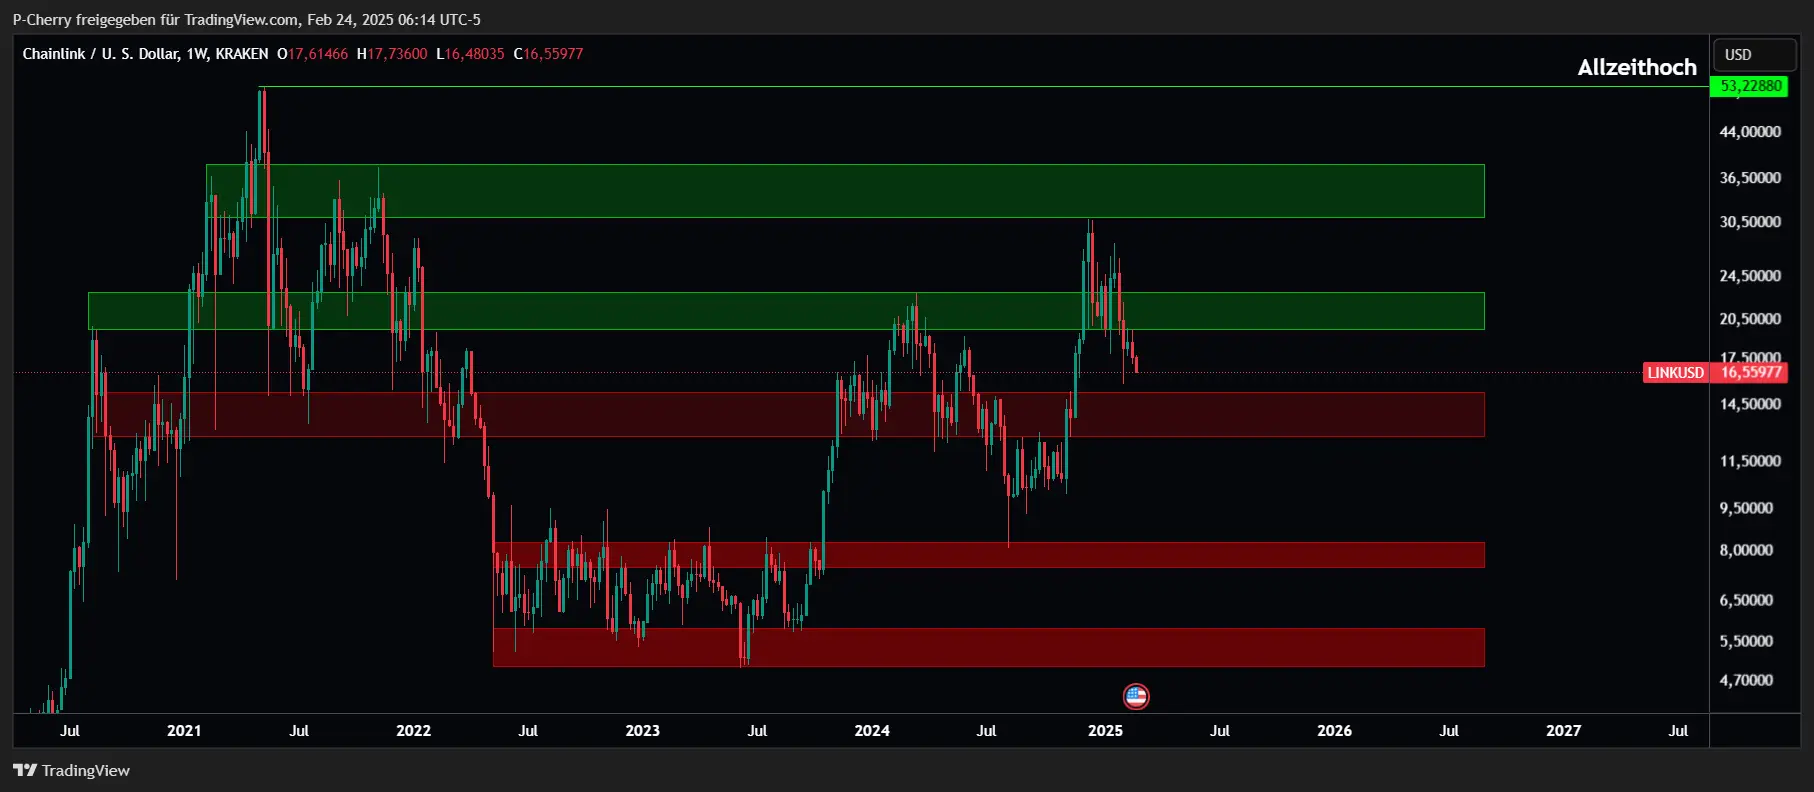Click the TradingView logo at bottom left
Screen dimensions: 1814x792
71,770
